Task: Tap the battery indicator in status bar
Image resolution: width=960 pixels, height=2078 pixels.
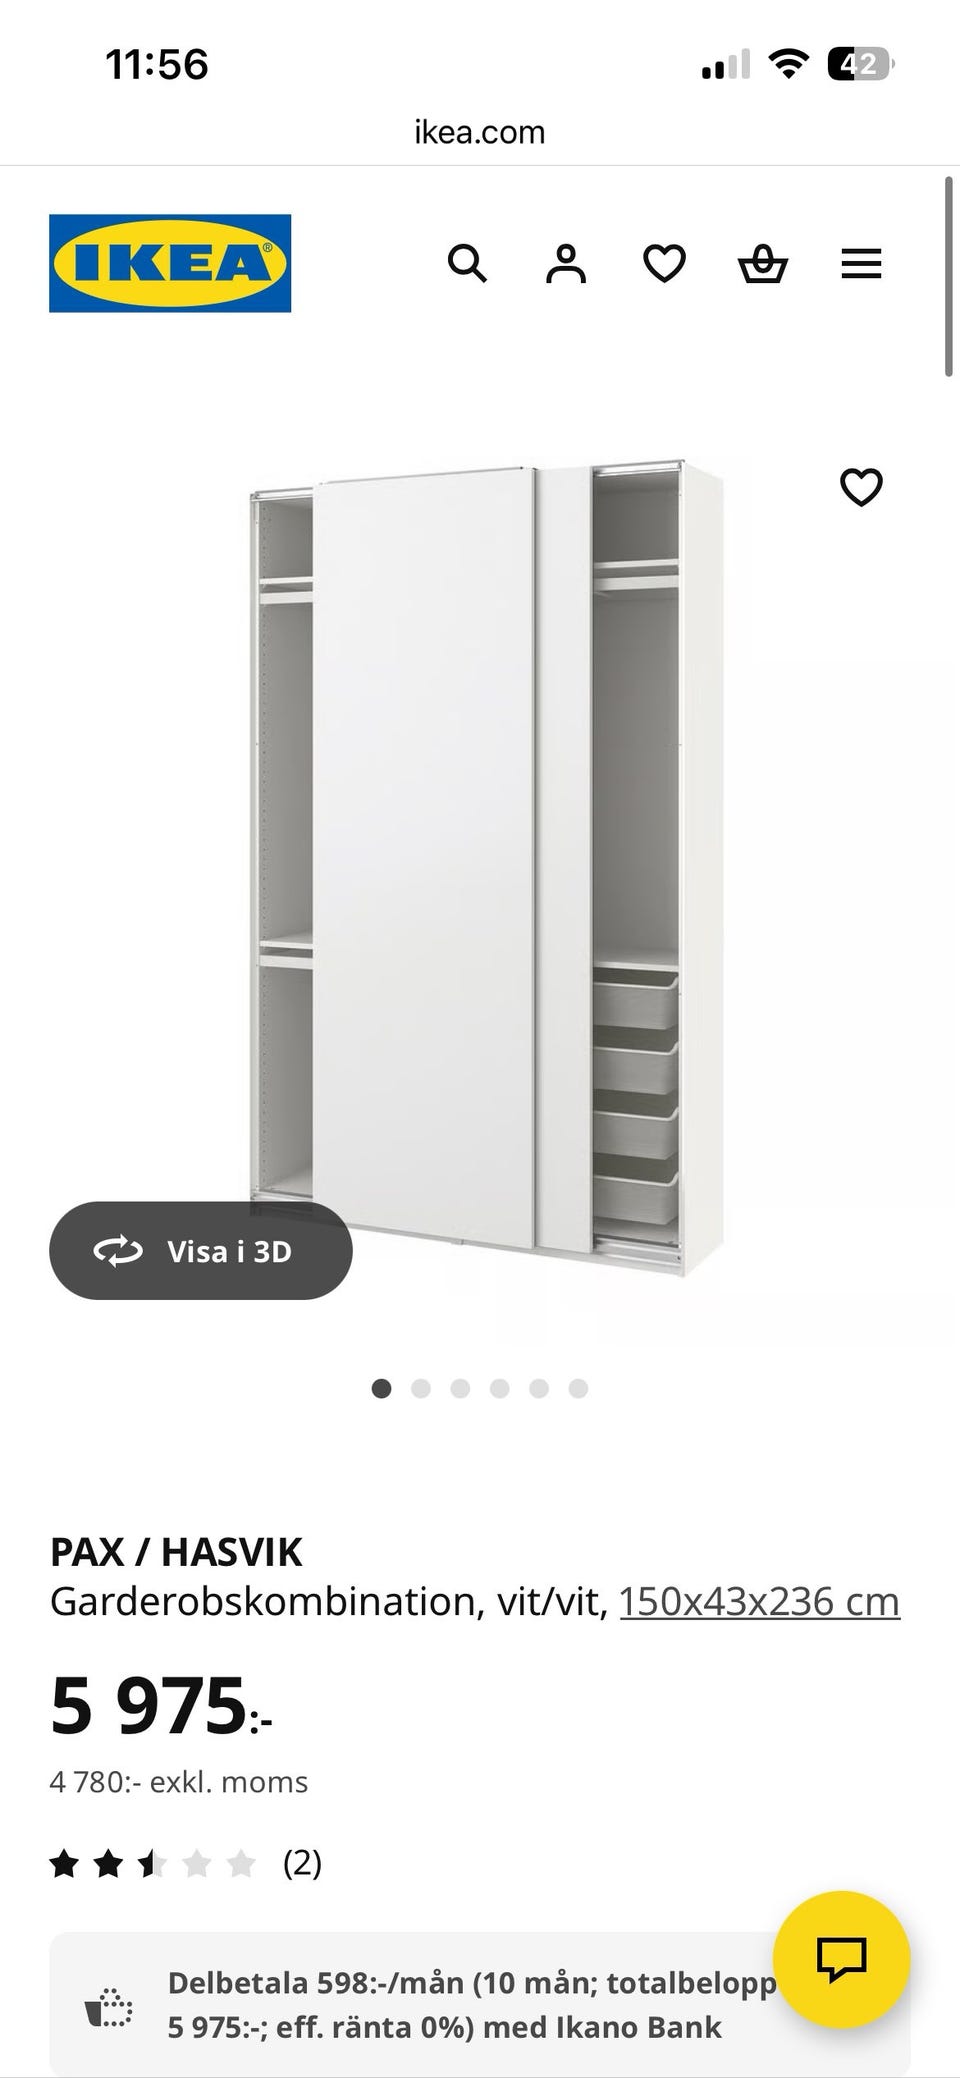Action: pos(860,65)
